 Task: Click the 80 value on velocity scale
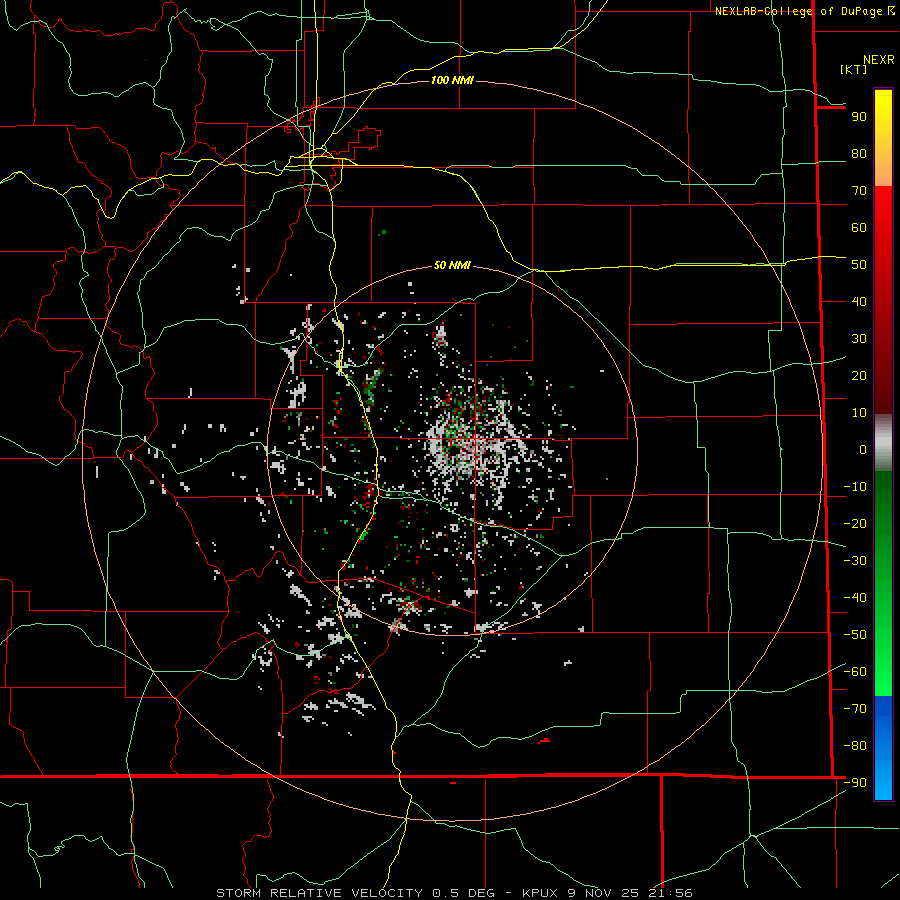[859, 153]
